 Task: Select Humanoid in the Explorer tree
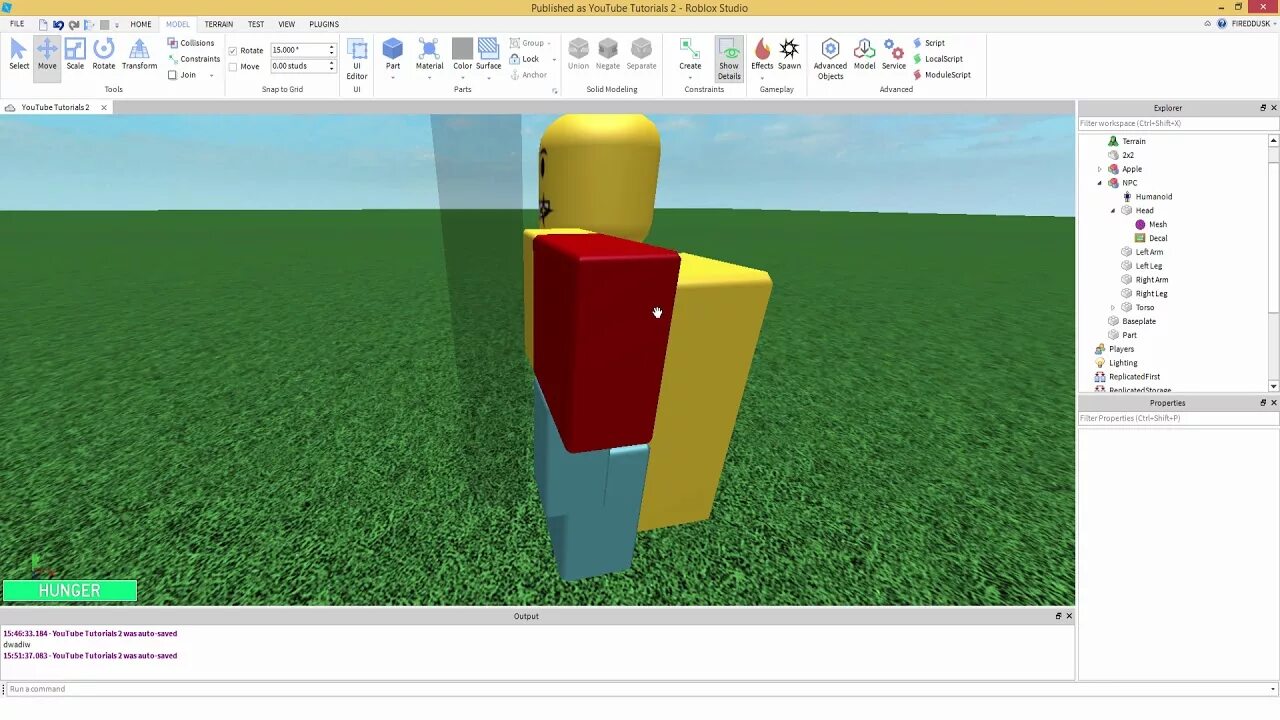tap(1153, 197)
